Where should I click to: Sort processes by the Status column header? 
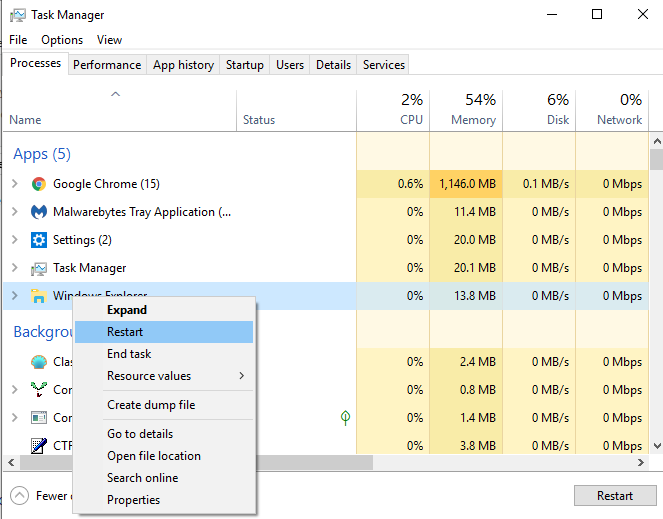296,110
